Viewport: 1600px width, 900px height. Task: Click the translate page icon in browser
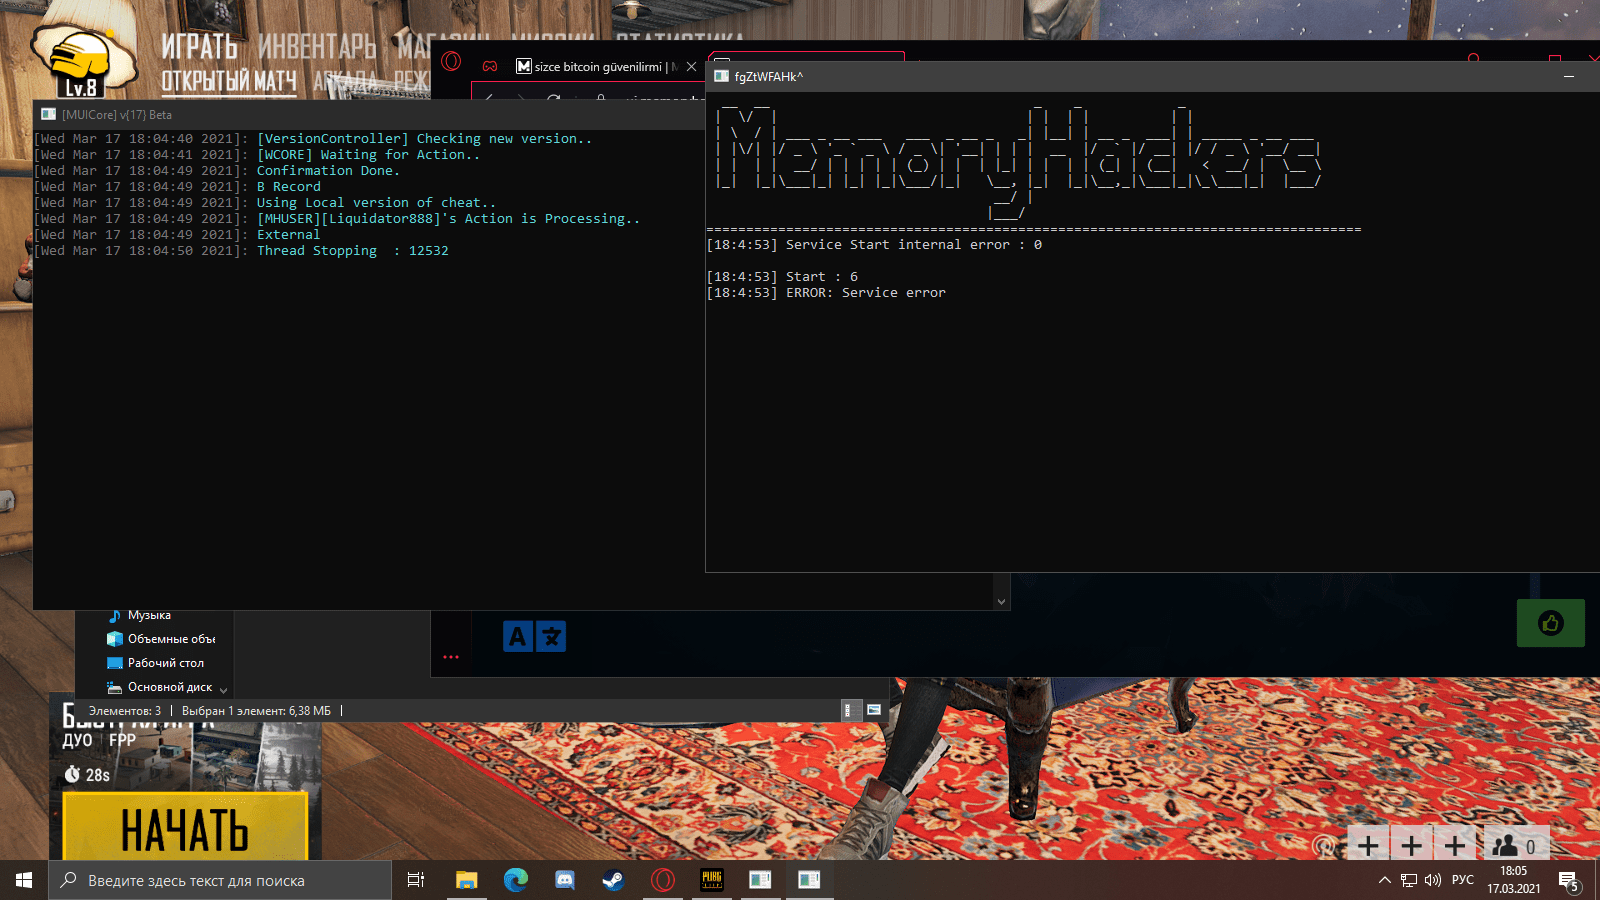[534, 636]
